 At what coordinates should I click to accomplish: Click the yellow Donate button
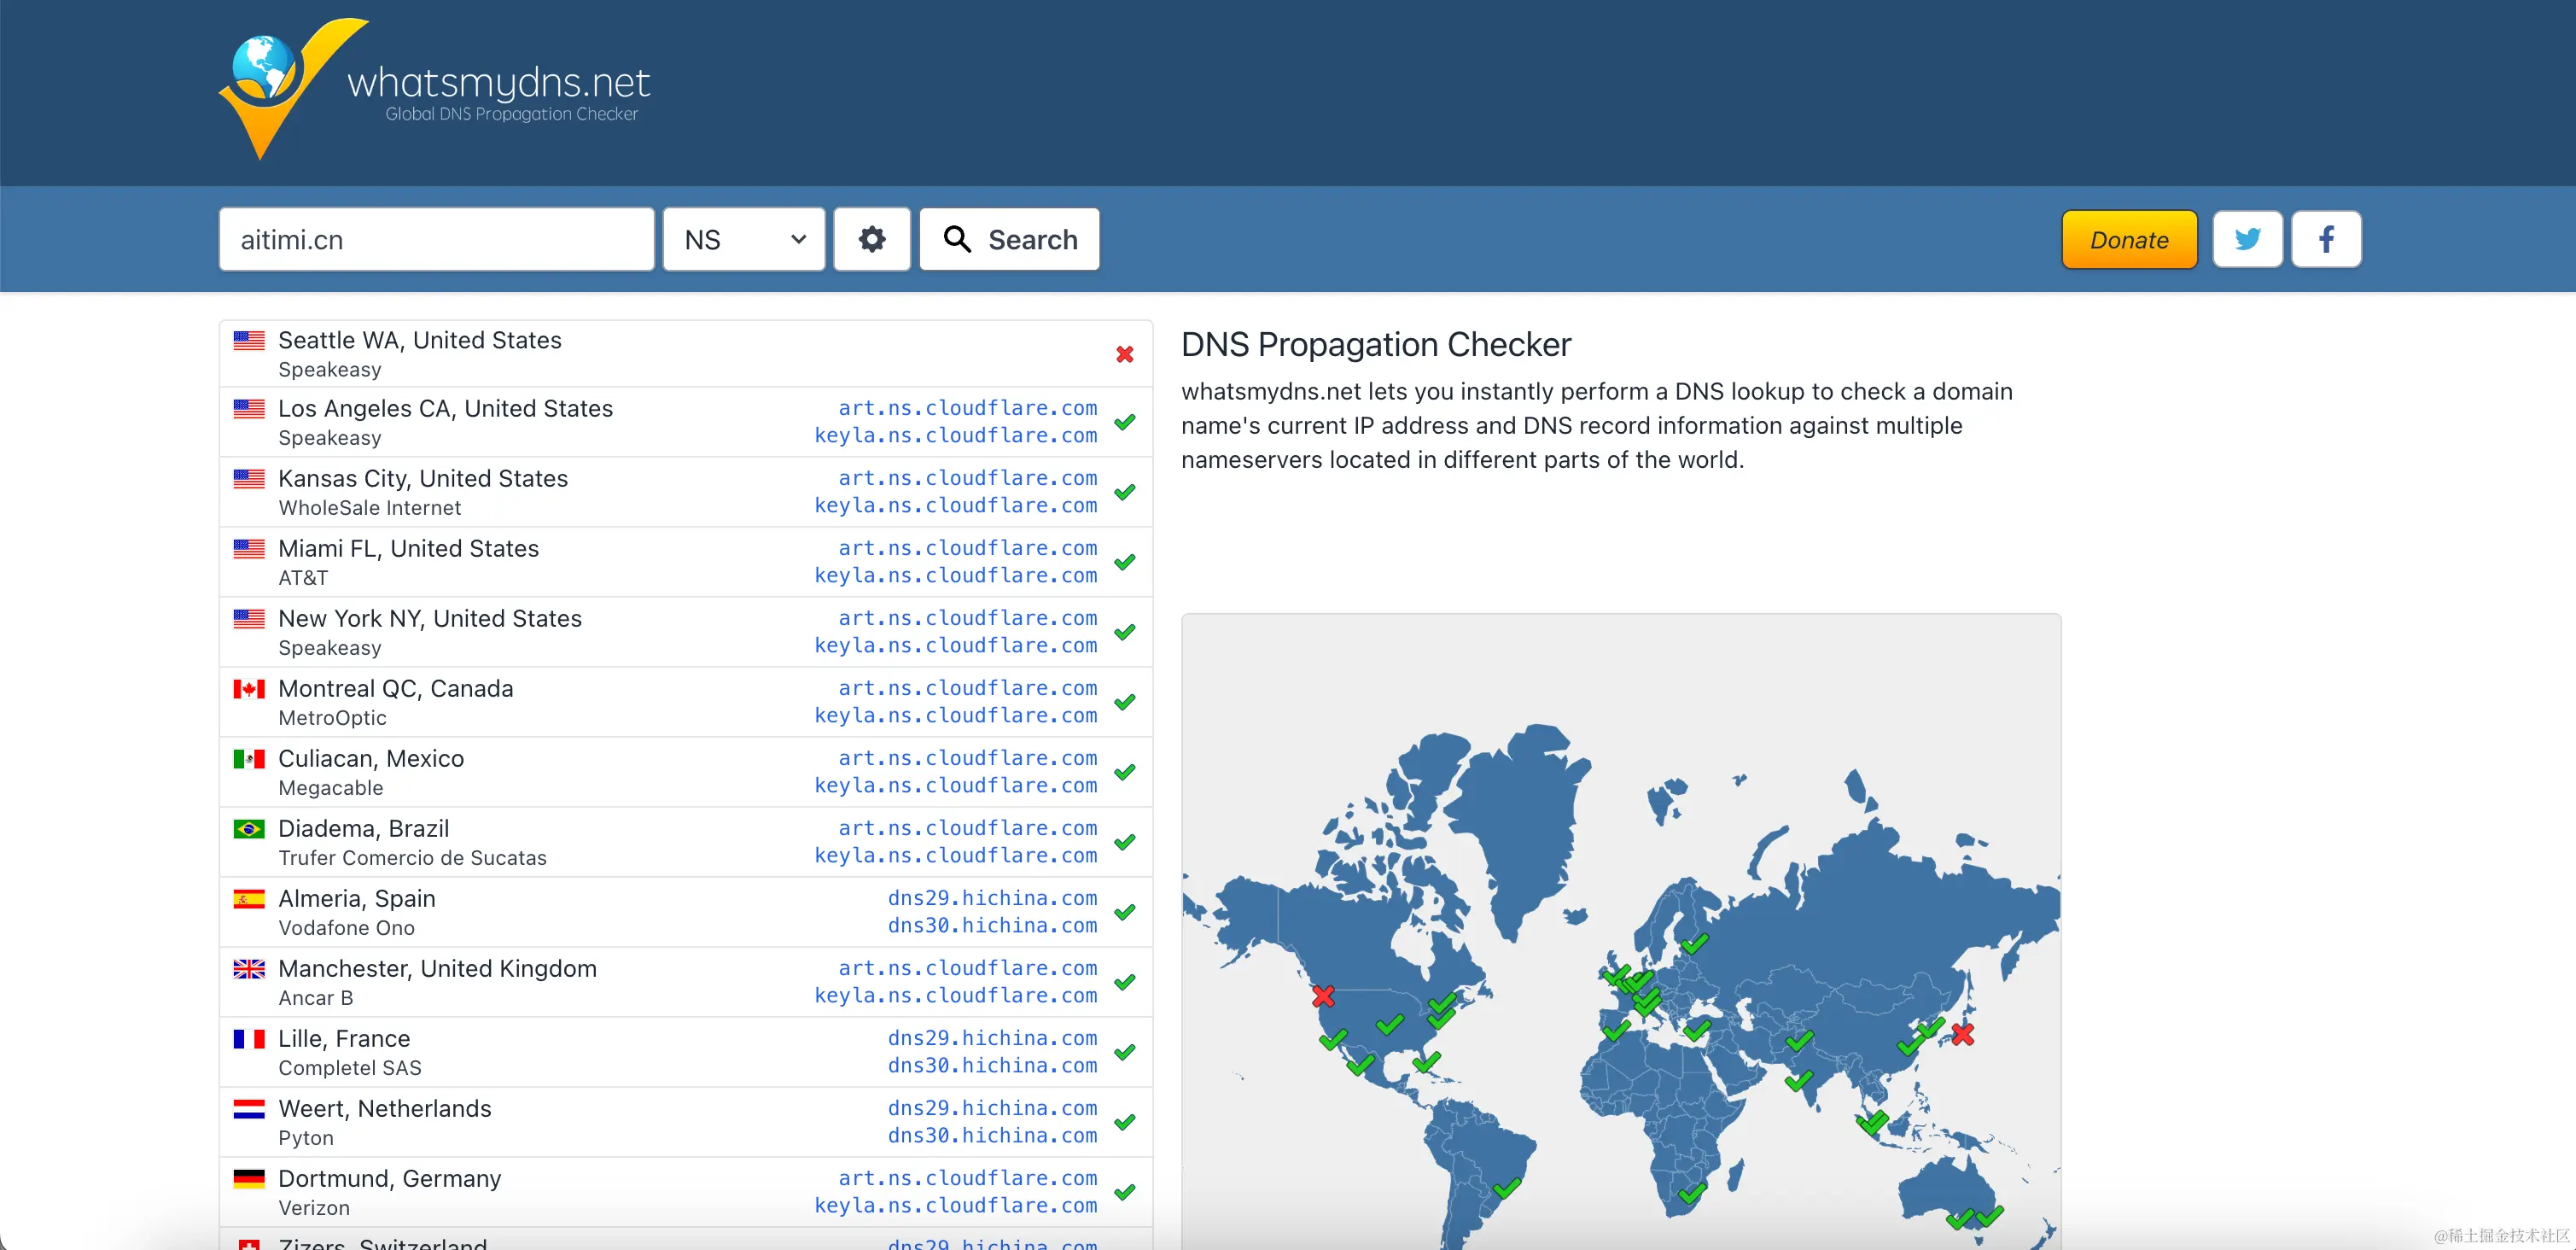2128,239
